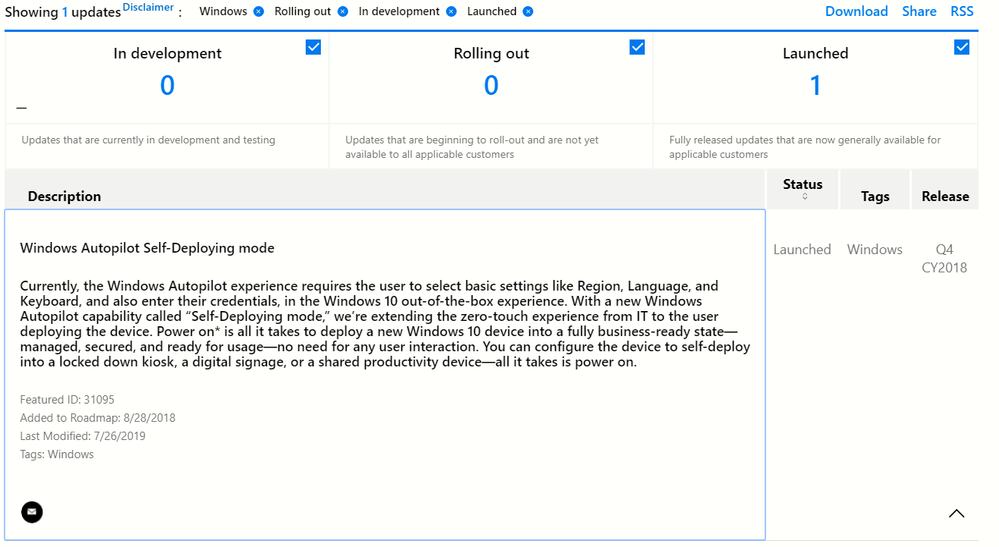Viewport: 999px width, 547px height.
Task: Click the Tags: Windows line
Action: point(57,454)
